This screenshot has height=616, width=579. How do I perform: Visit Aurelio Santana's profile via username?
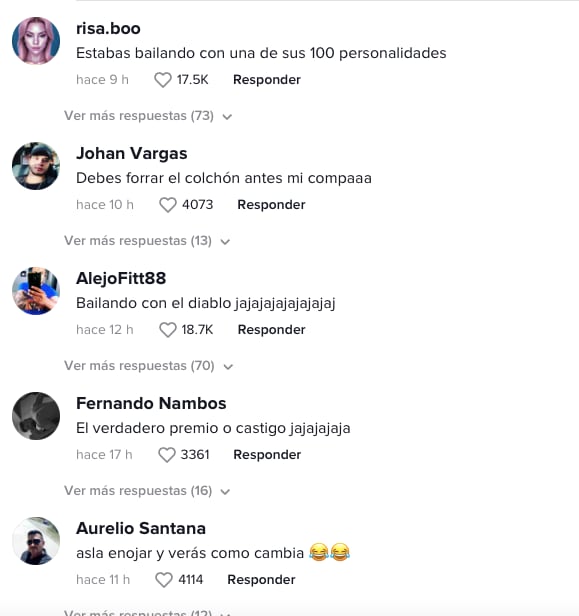(x=141, y=528)
